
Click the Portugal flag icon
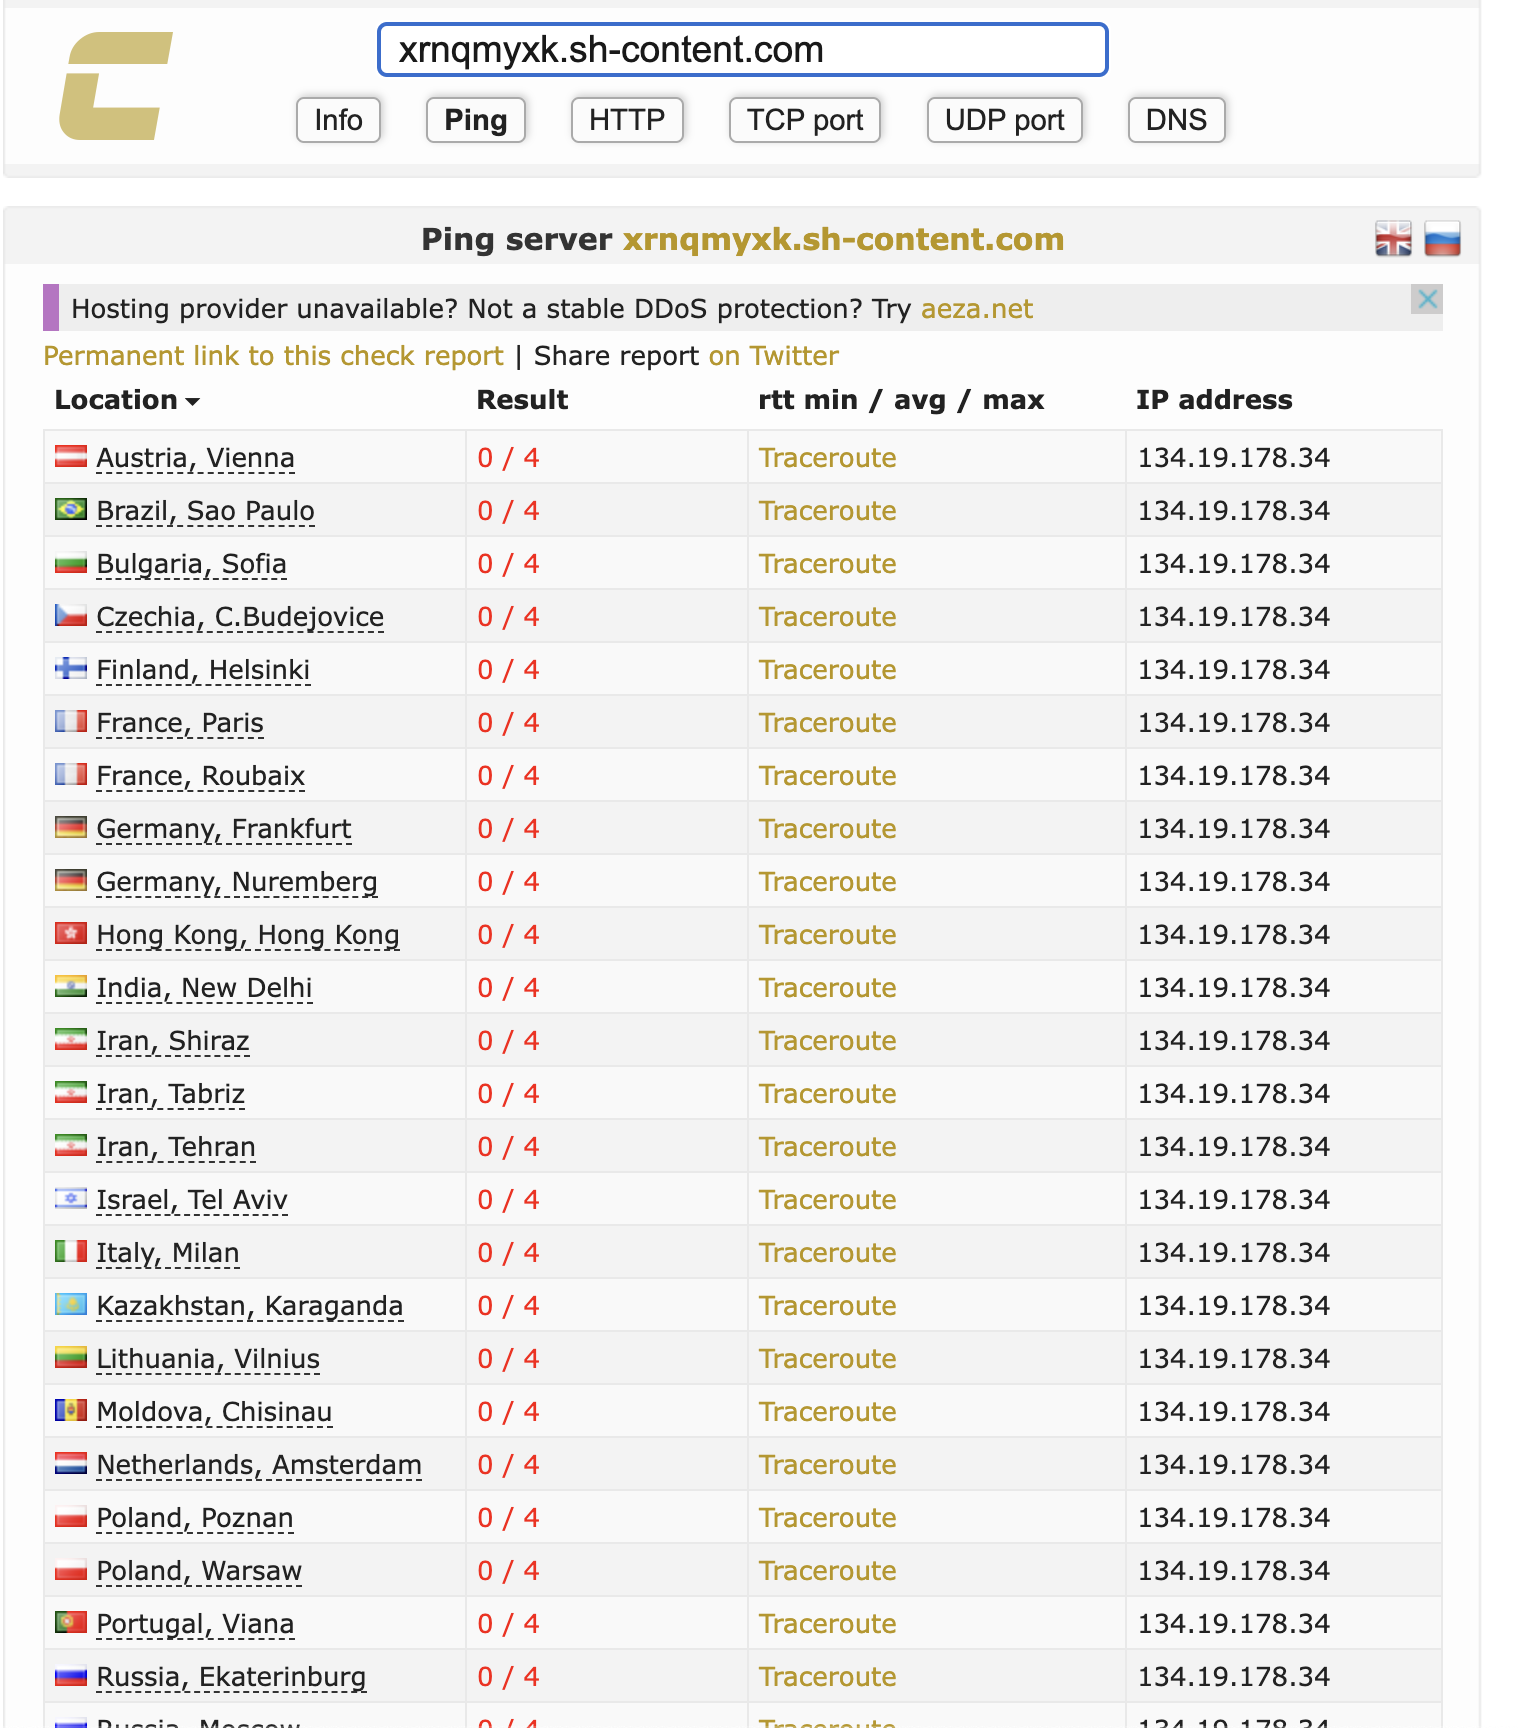71,1623
